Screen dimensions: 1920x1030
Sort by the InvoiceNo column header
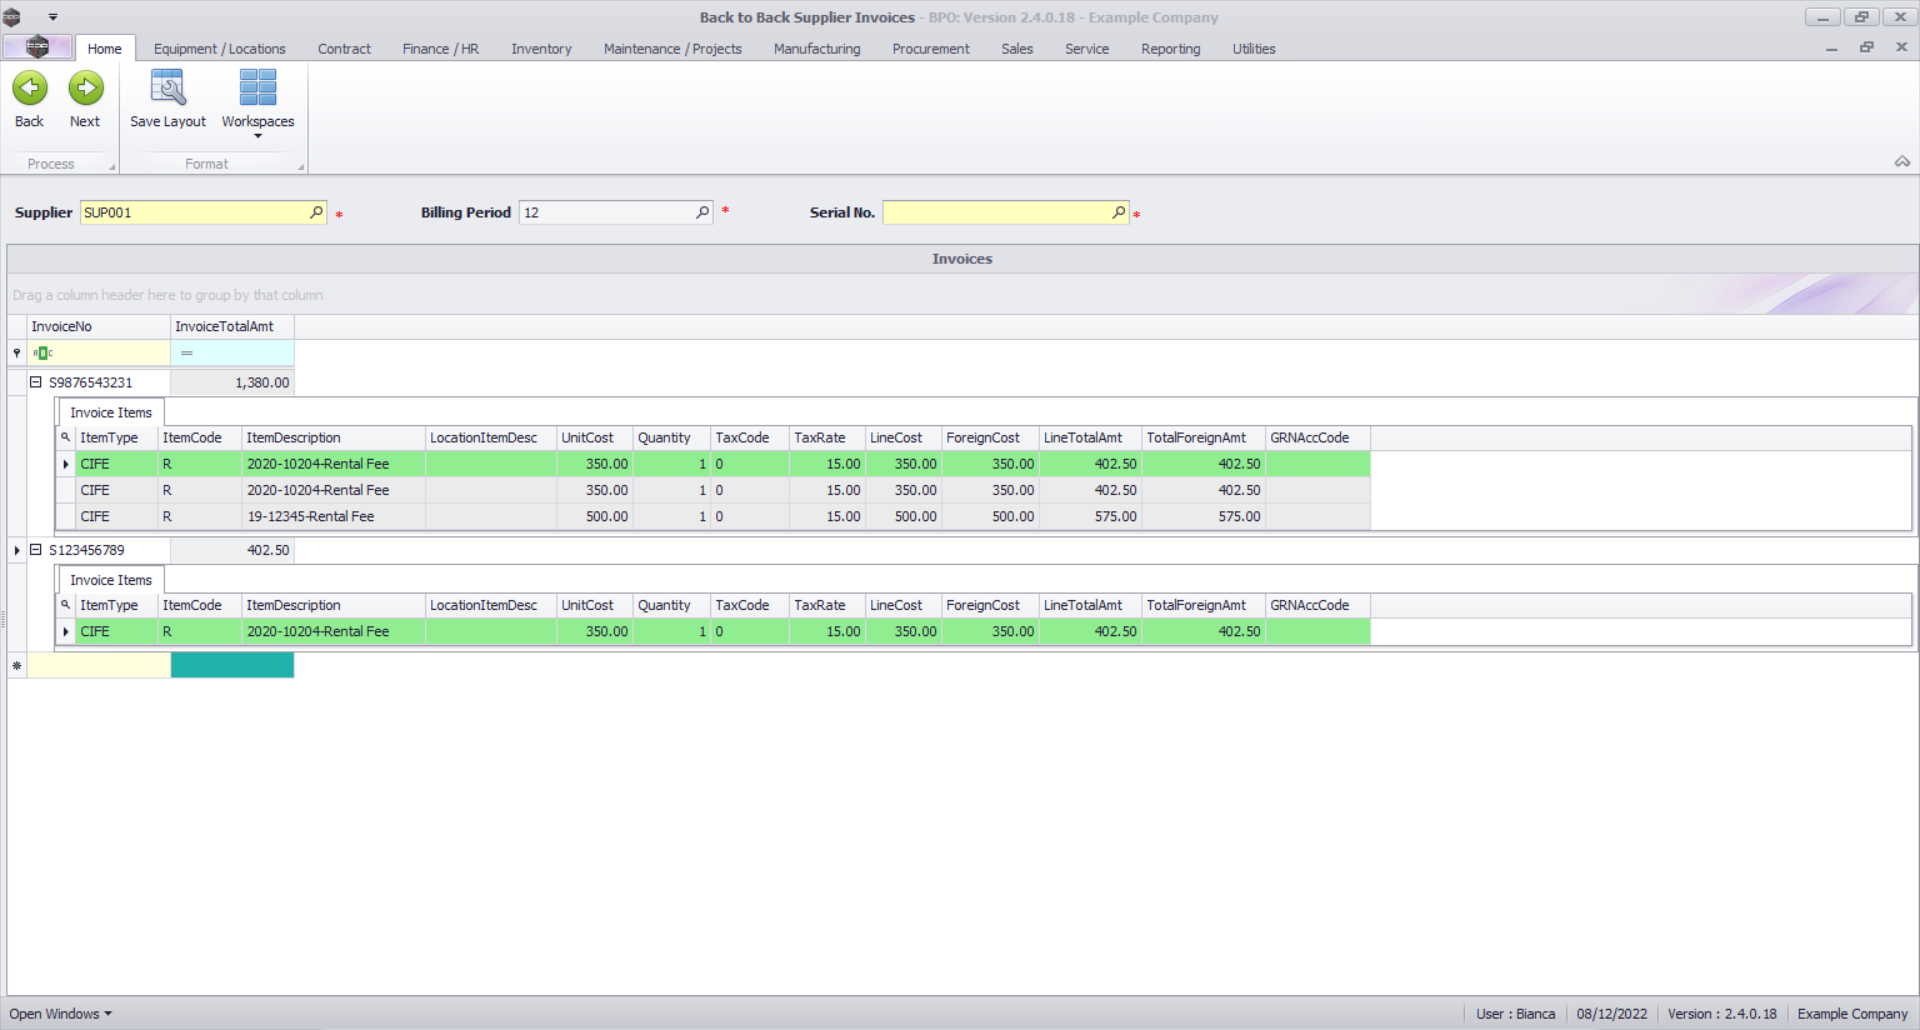click(x=99, y=326)
